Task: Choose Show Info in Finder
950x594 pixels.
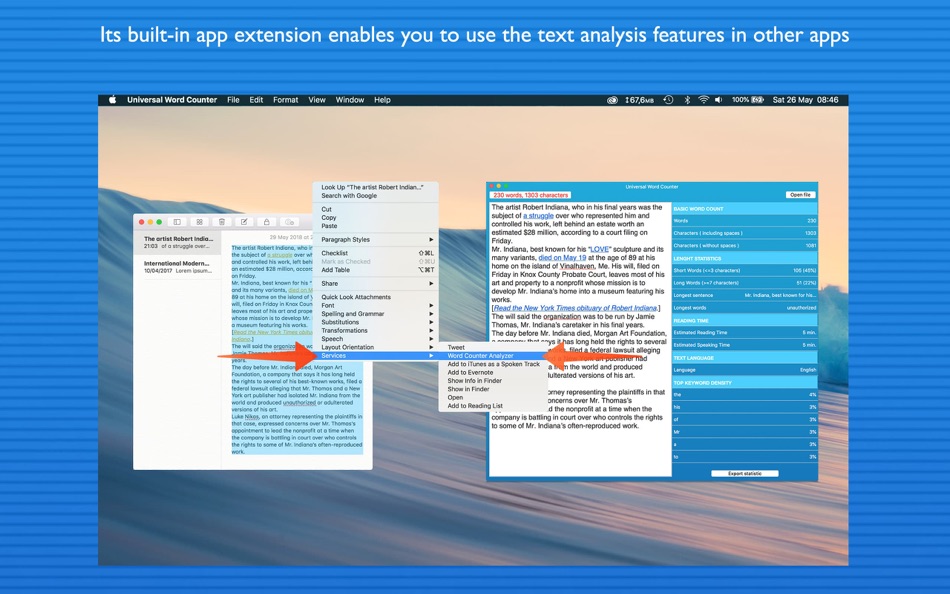Action: coord(493,381)
